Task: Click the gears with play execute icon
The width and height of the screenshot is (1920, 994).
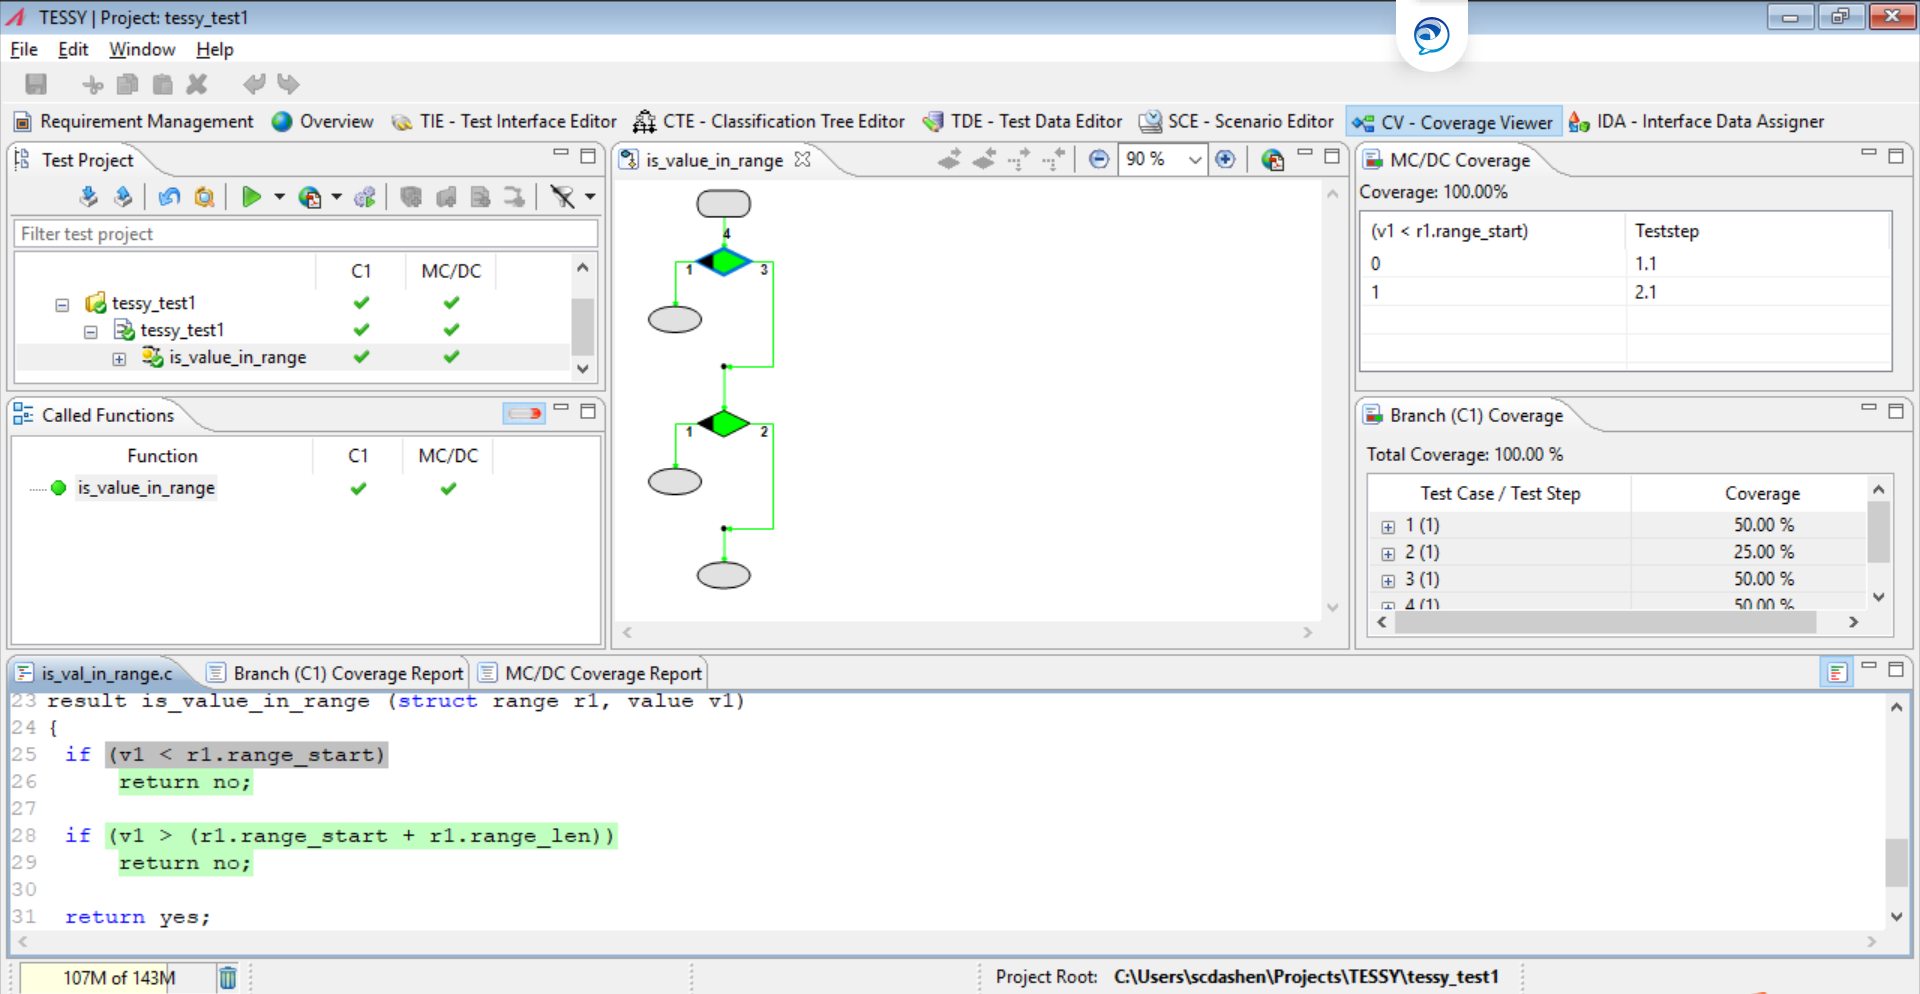Action: pos(365,197)
